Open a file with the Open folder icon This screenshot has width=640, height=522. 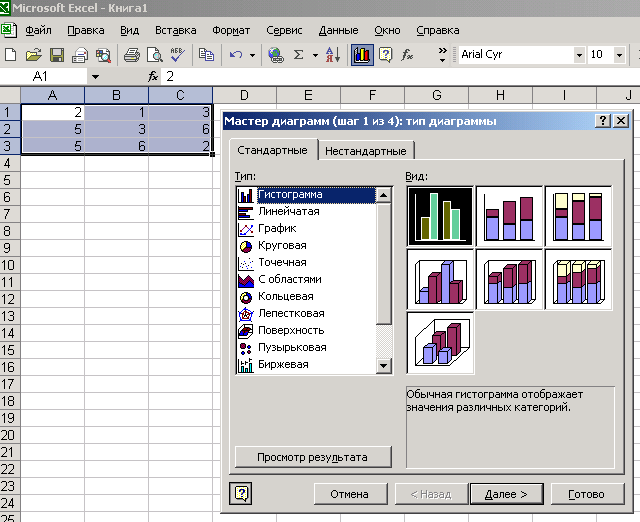pos(33,54)
